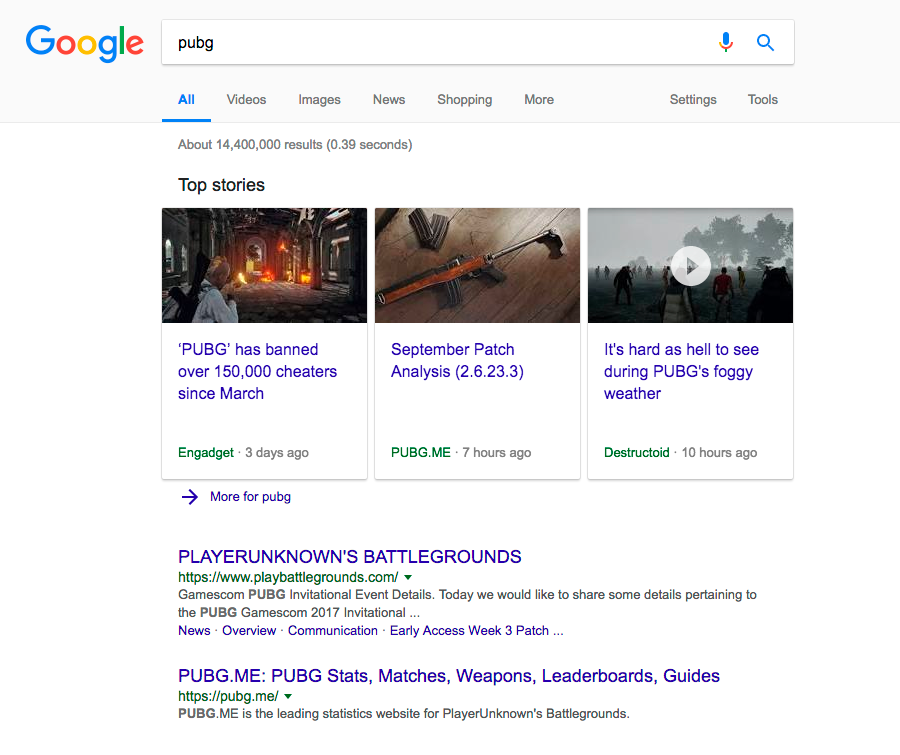Expand dropdown arrow next to pubg.me URL
Screen dimensions: 900x755
(x=288, y=696)
